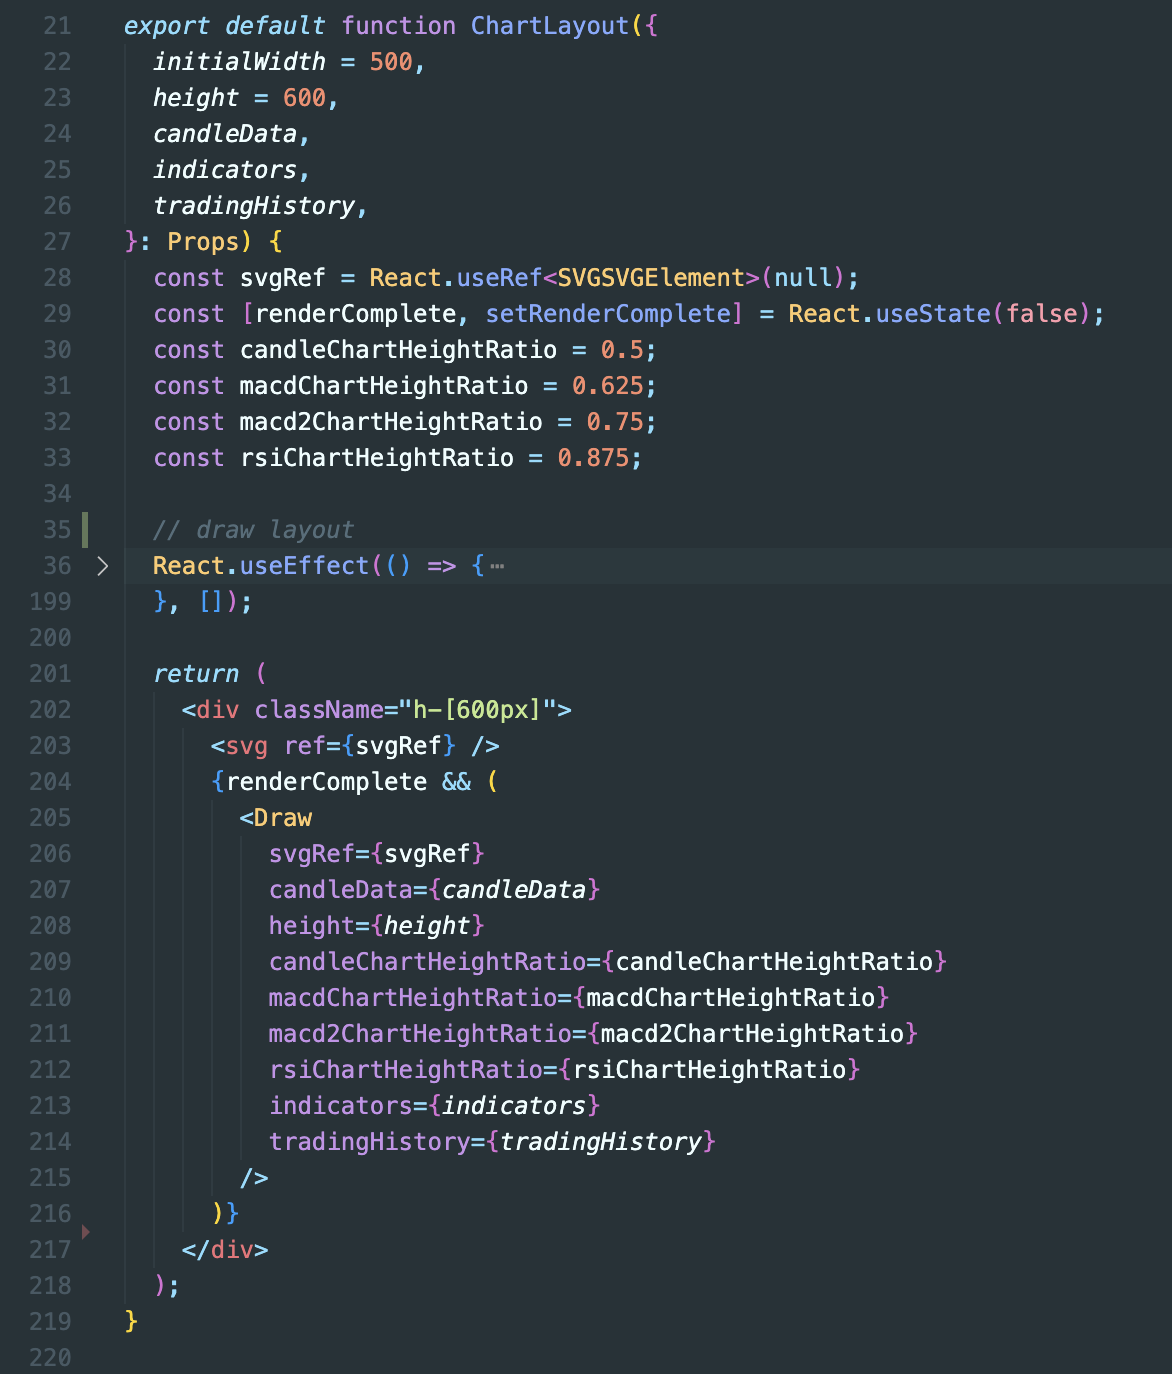
Task: Click rsiChartHeightRatio prop on line 212
Action: (406, 1070)
